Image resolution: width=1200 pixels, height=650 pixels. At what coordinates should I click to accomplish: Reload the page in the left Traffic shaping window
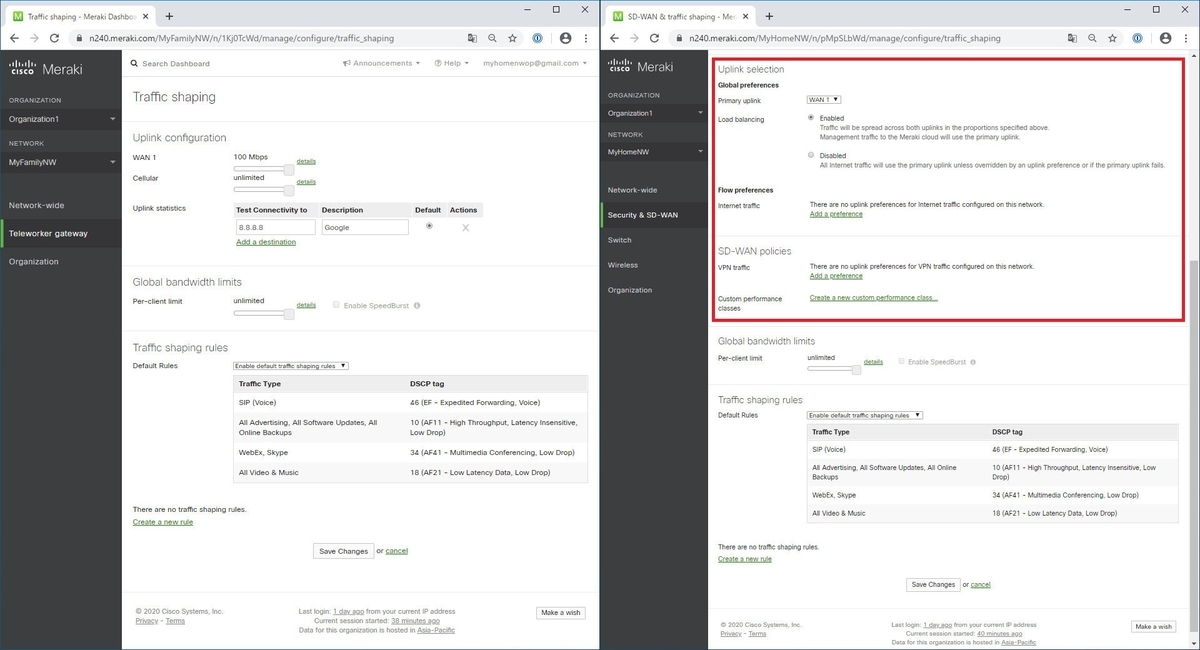tap(55, 38)
